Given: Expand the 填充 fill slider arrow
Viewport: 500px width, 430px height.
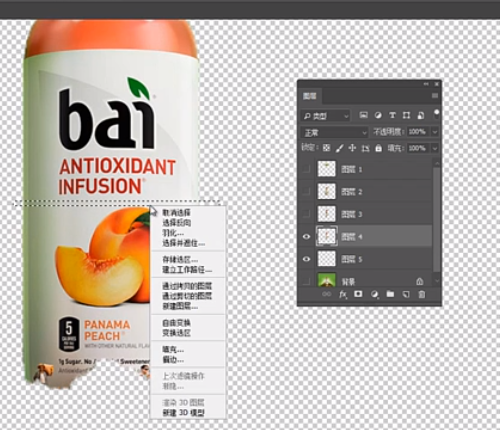Looking at the screenshot, I should 435,148.
